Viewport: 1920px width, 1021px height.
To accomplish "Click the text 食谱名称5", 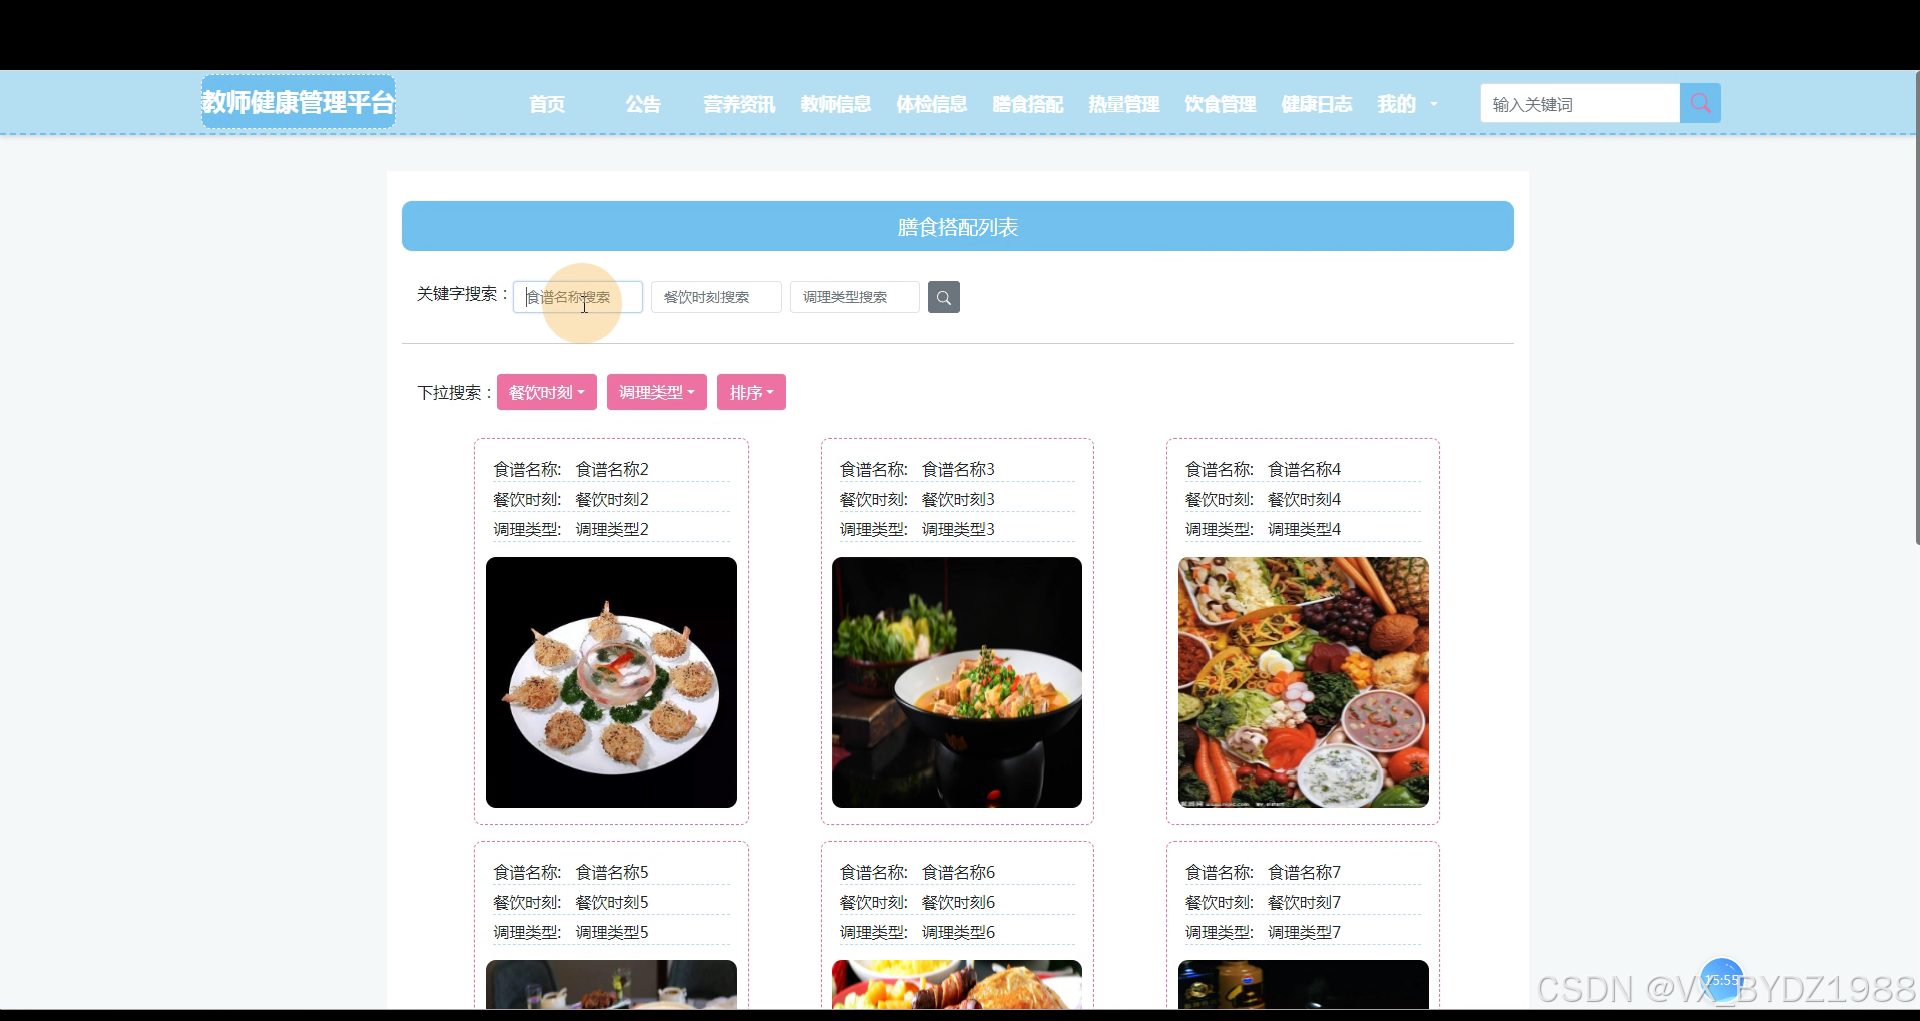I will [612, 872].
